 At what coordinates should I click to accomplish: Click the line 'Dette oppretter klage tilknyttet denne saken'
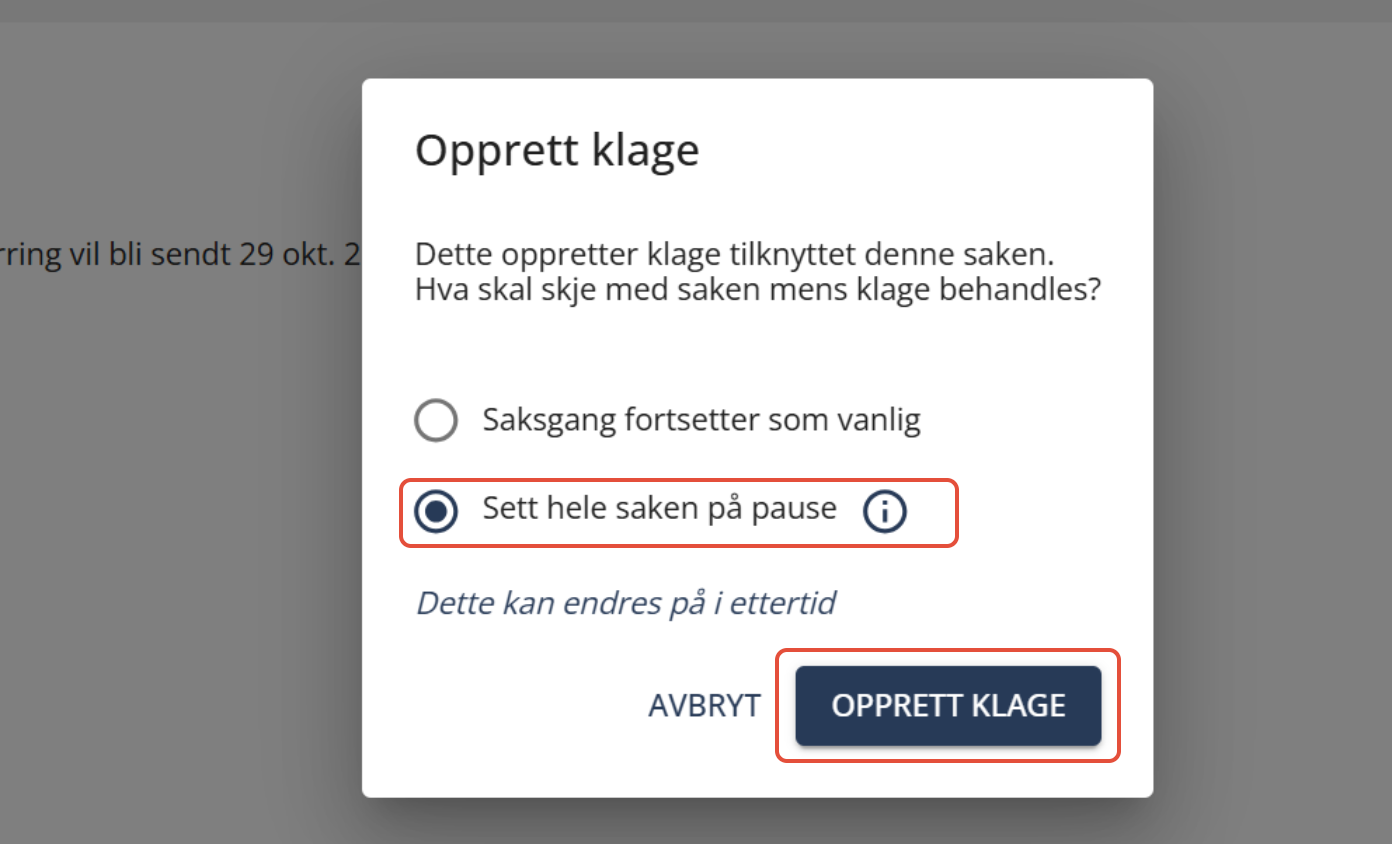click(x=734, y=254)
